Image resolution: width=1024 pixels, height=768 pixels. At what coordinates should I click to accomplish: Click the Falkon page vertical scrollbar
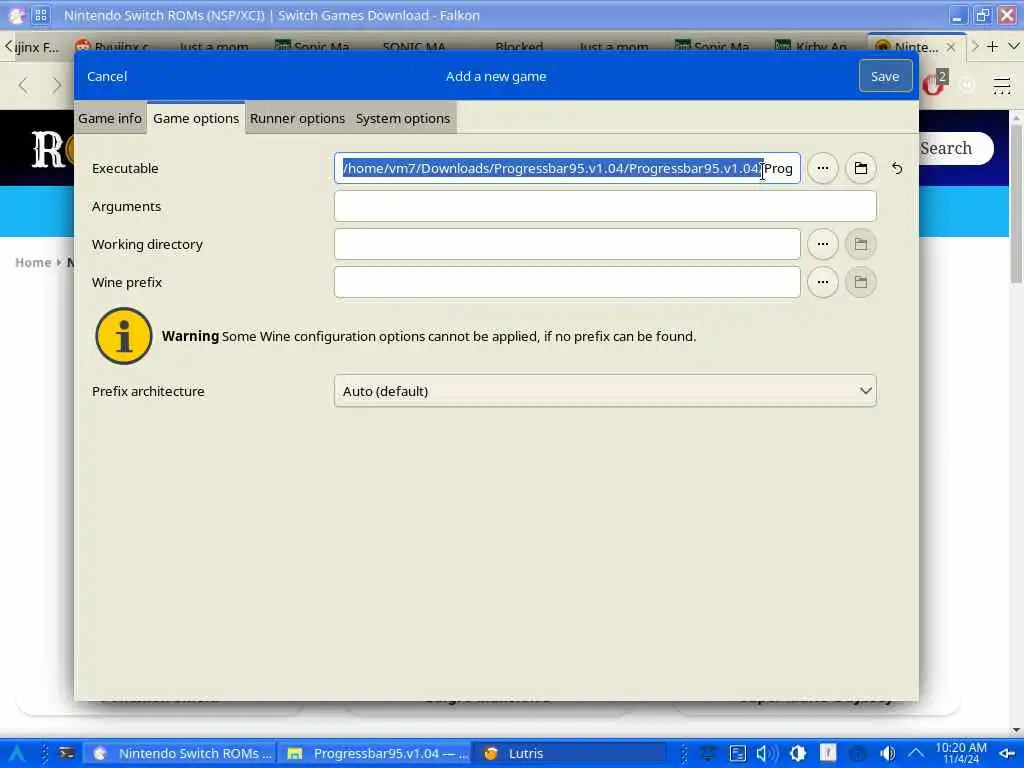[x=1016, y=202]
